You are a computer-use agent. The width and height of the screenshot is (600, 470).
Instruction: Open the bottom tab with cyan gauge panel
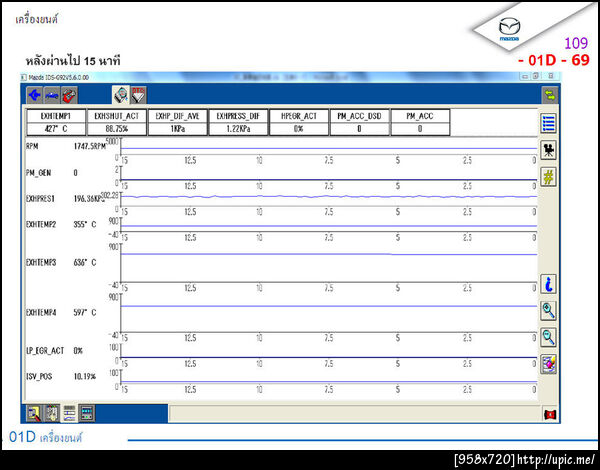[x=86, y=413]
